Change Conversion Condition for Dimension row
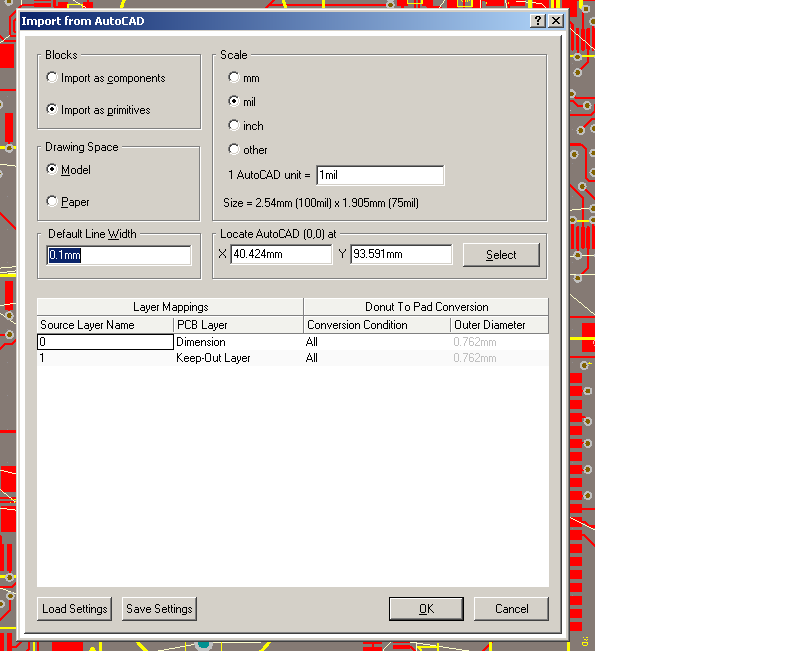 tap(377, 342)
